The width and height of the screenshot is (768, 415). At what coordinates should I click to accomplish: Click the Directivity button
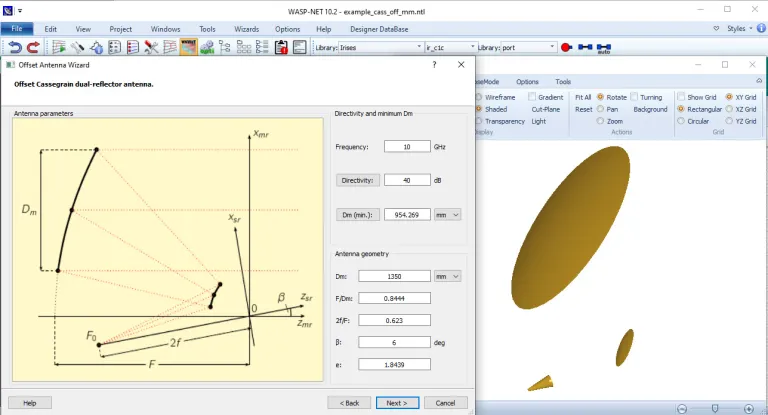358,180
